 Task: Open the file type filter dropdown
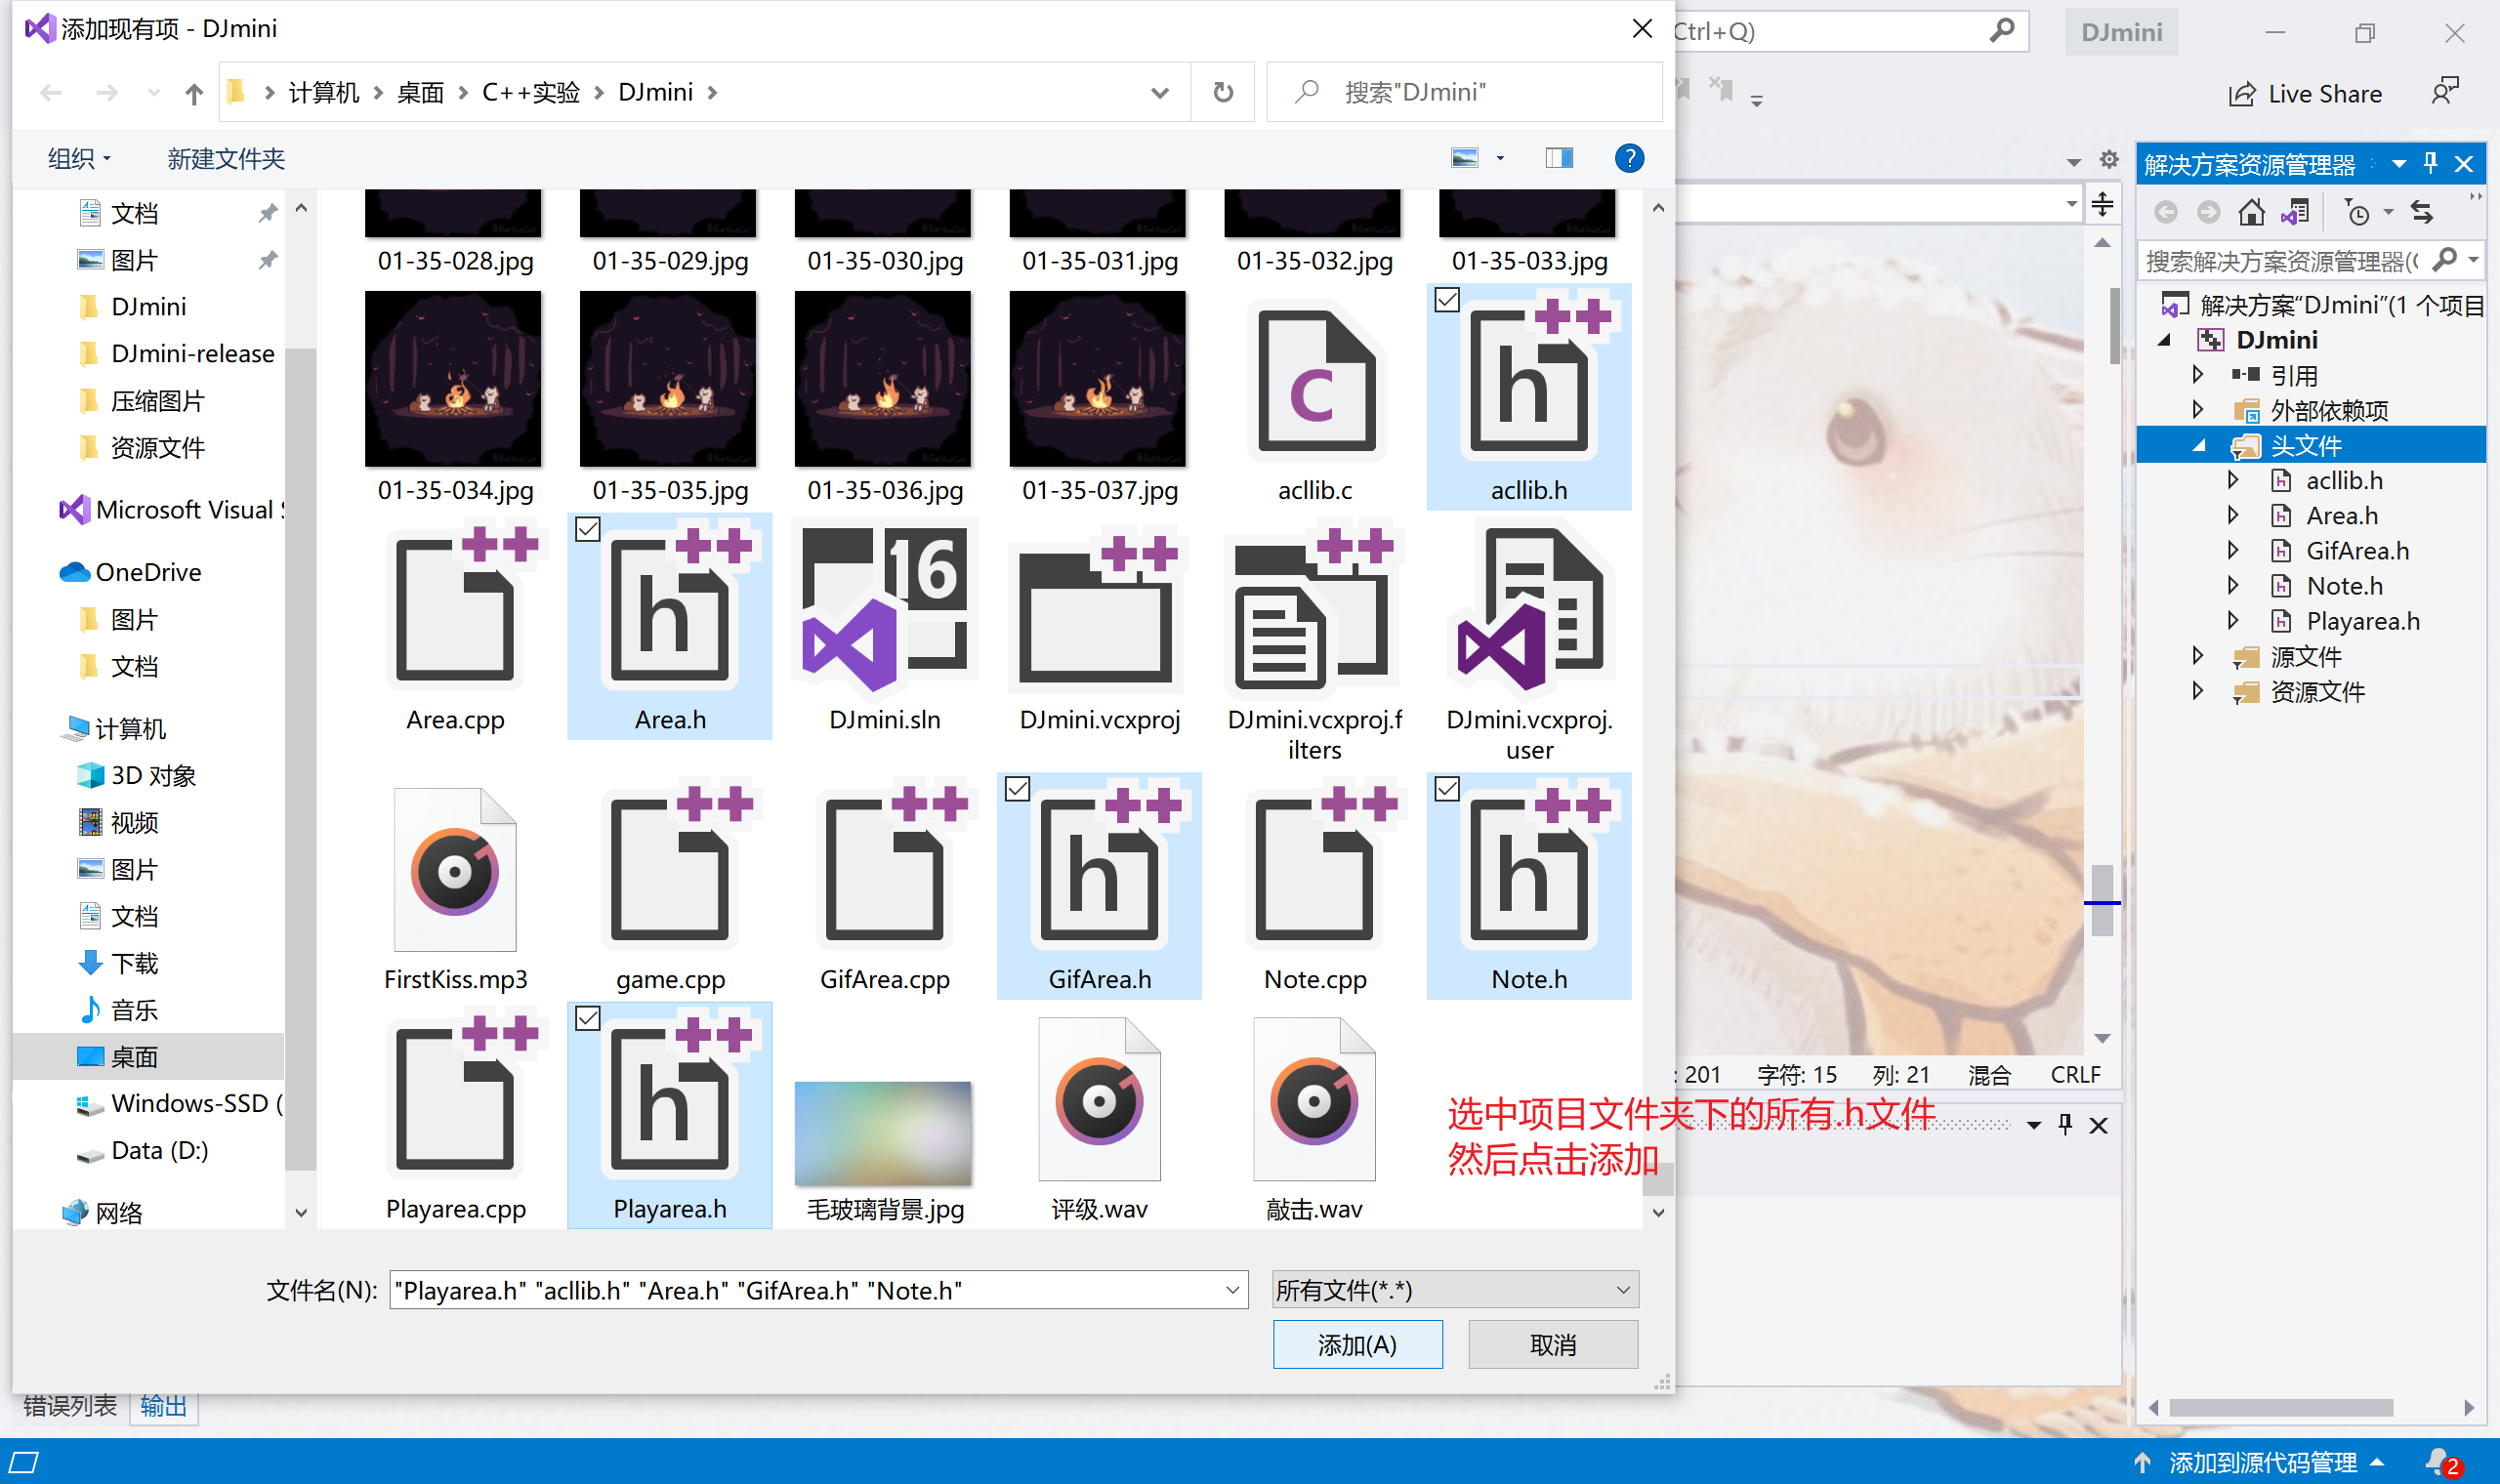1622,1290
